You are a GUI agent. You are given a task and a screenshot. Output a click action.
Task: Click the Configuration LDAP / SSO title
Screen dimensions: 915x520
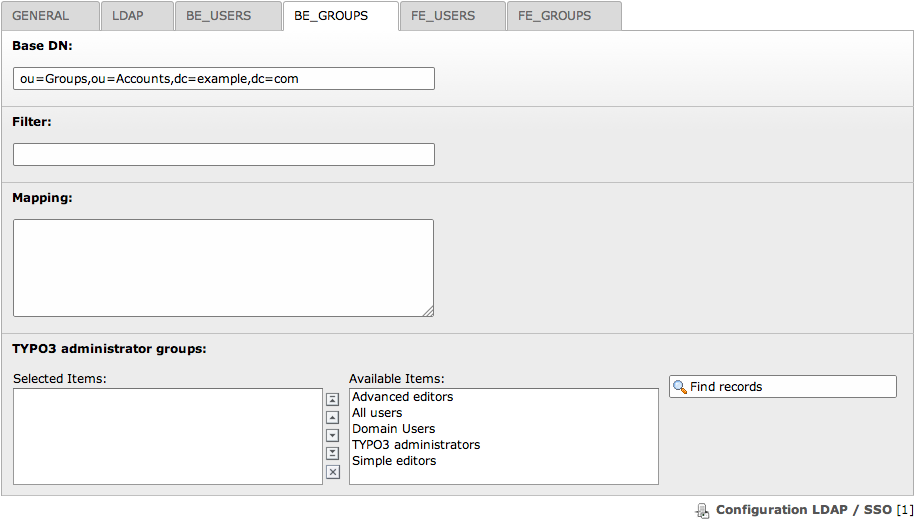[x=804, y=510]
